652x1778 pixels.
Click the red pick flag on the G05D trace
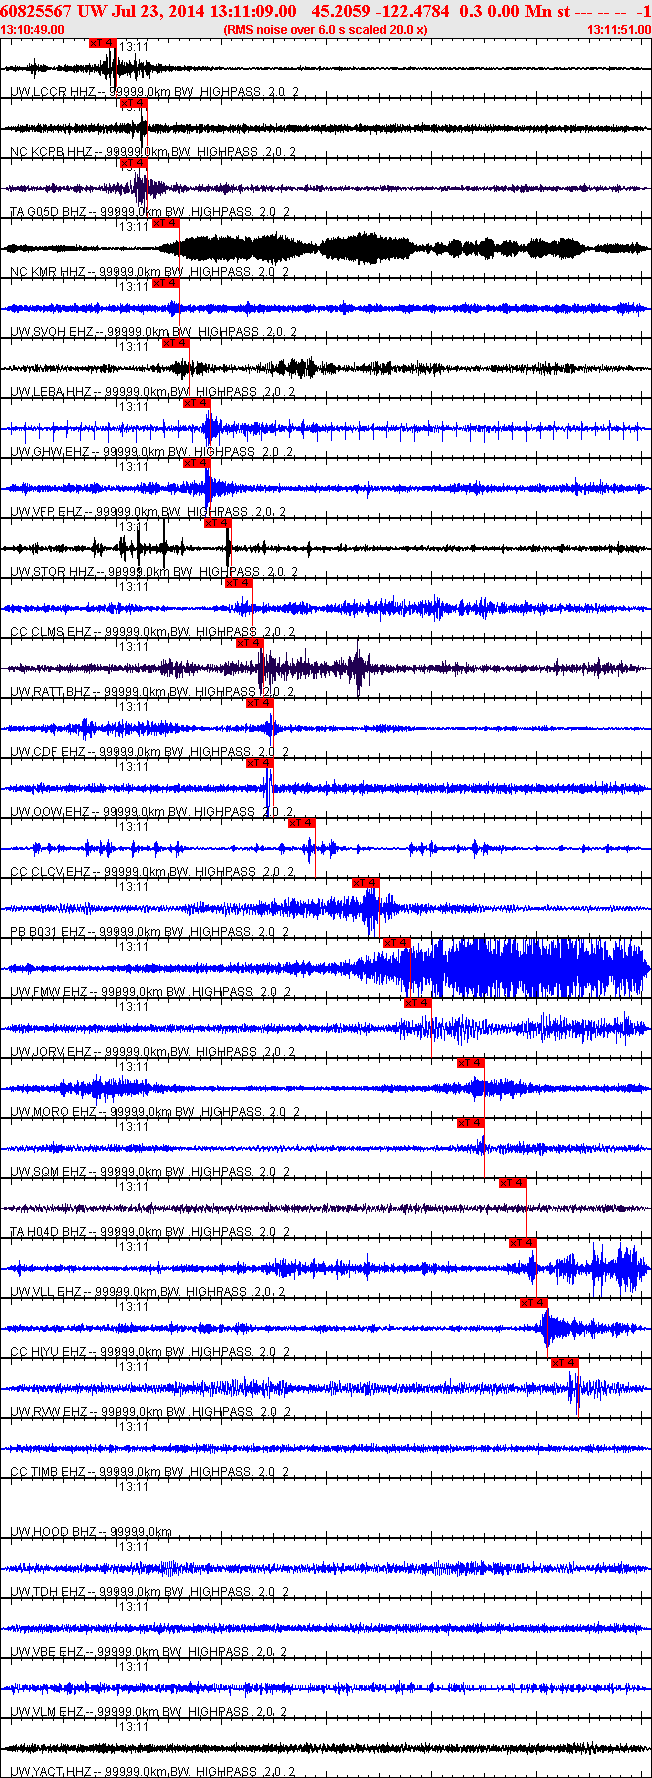coord(133,163)
